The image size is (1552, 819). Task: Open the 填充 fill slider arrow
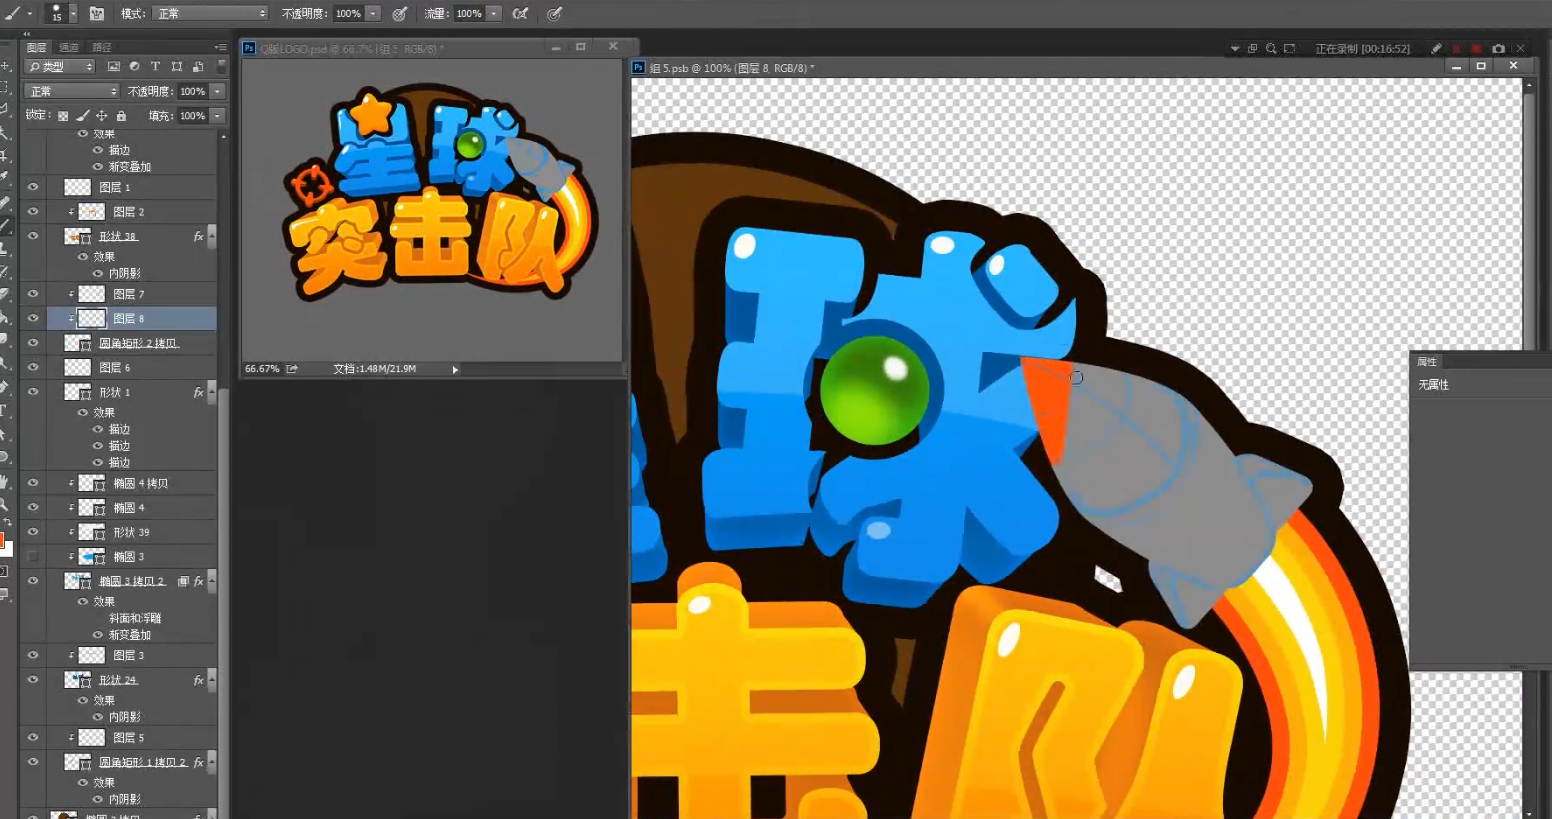(217, 116)
